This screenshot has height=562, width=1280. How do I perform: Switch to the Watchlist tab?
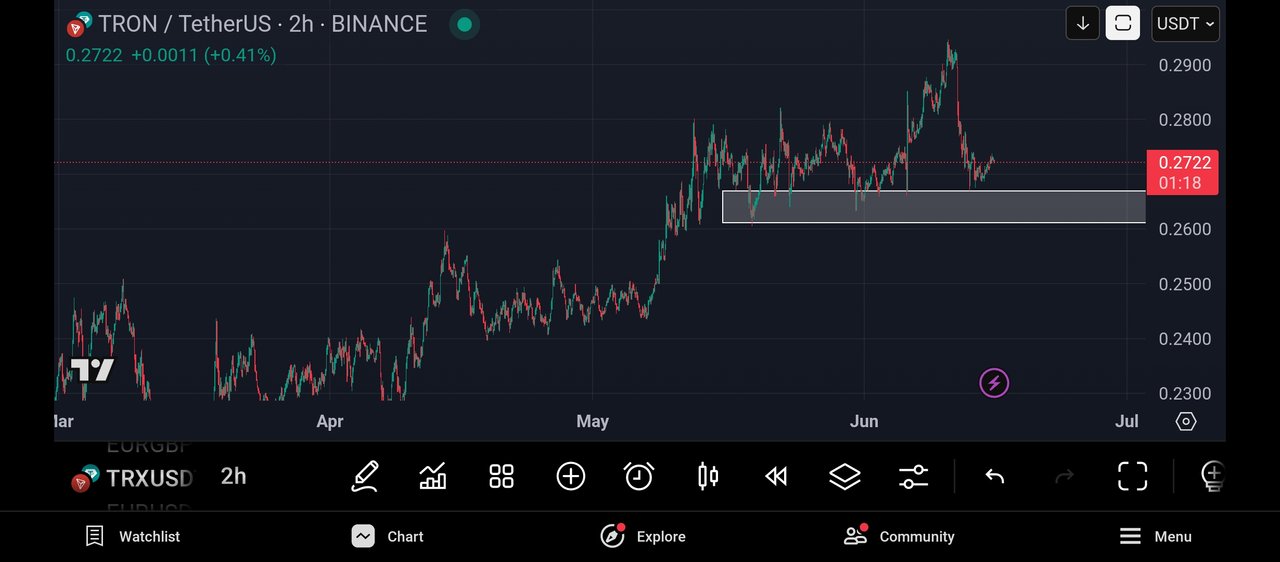tap(132, 537)
